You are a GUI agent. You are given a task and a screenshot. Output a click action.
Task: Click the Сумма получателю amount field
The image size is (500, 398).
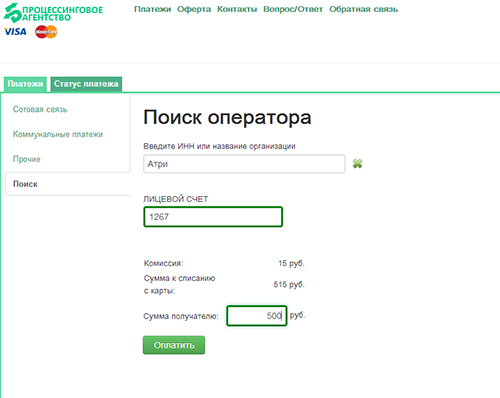(x=257, y=316)
